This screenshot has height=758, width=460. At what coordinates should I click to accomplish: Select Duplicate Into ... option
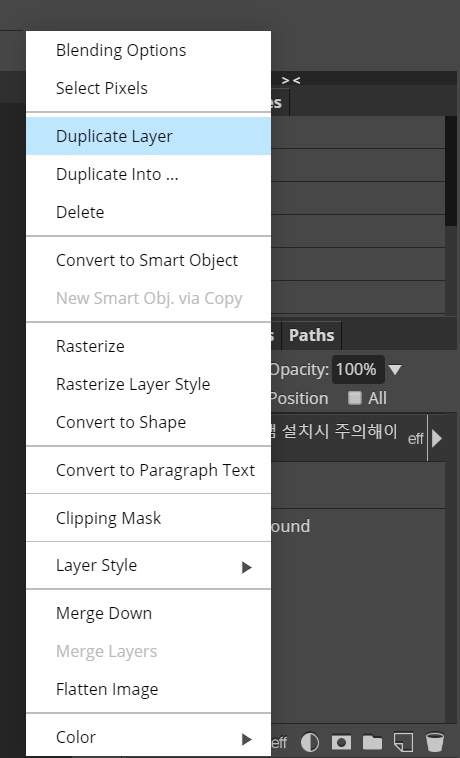click(148, 174)
